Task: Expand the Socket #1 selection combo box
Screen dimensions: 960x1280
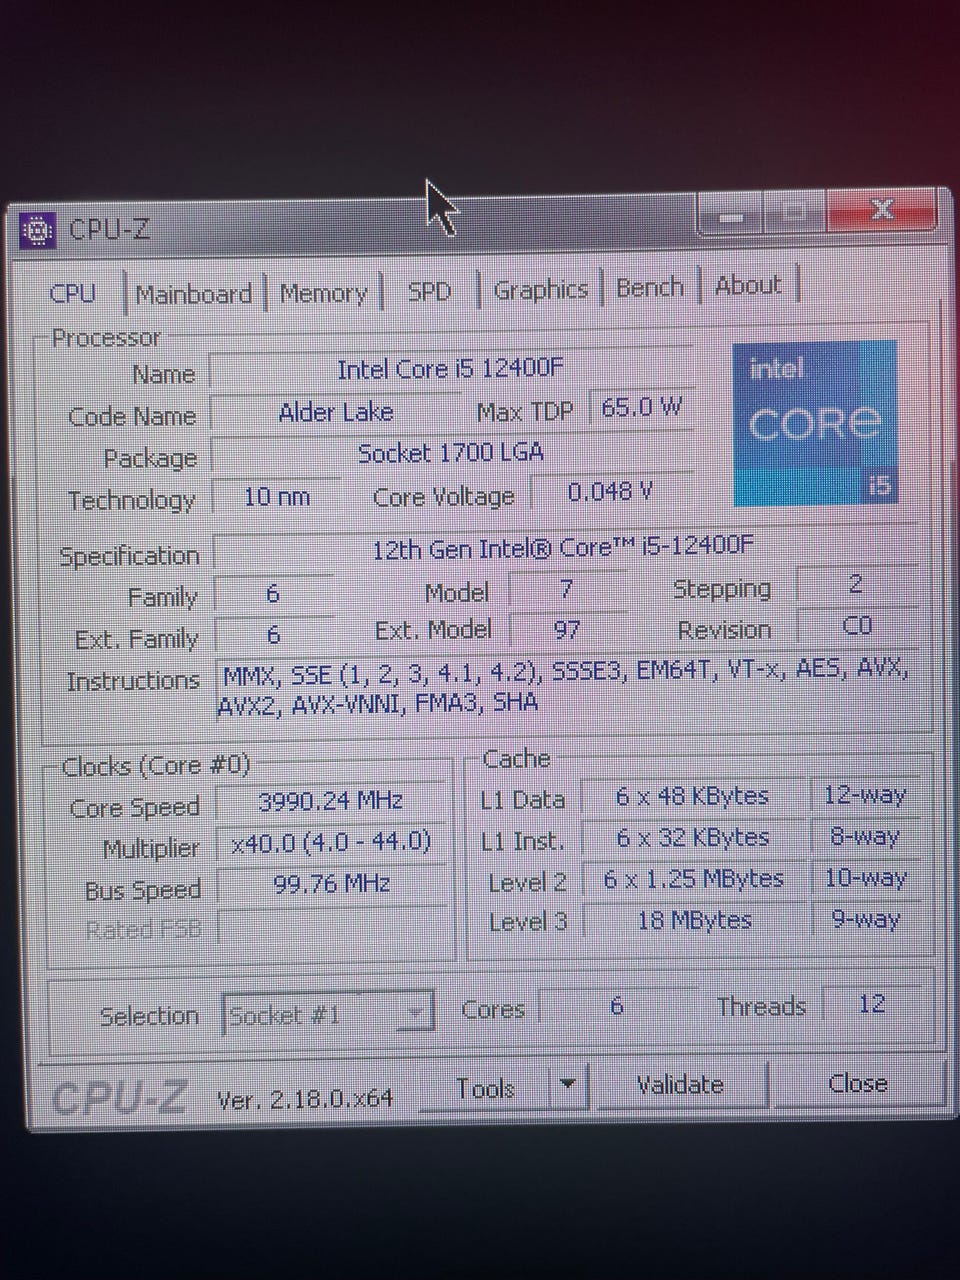Action: coord(328,1015)
